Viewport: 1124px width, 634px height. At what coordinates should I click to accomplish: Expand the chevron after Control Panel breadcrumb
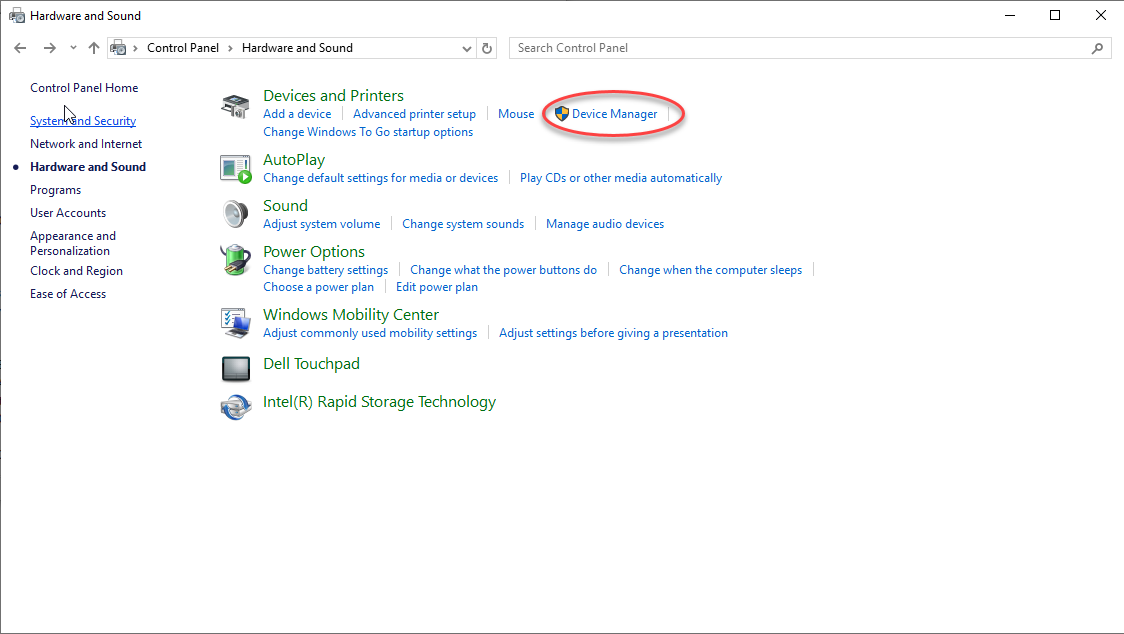[230, 48]
